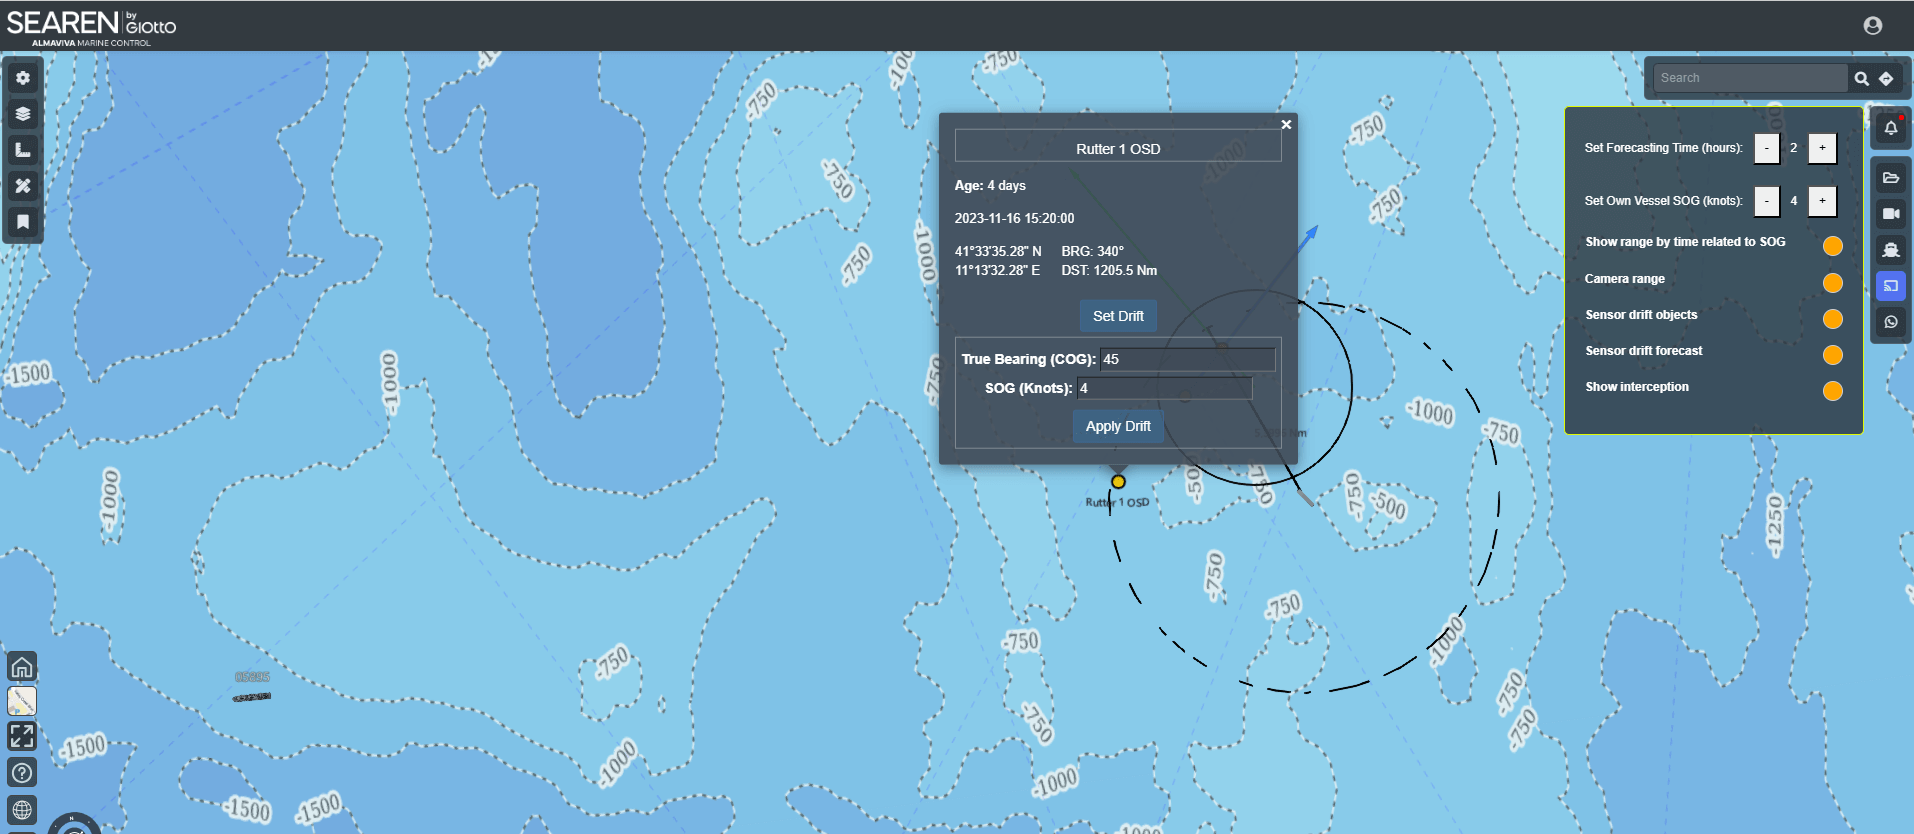The height and width of the screenshot is (834, 1914).
Task: Click the True Bearing (COG) input field
Action: pos(1187,359)
